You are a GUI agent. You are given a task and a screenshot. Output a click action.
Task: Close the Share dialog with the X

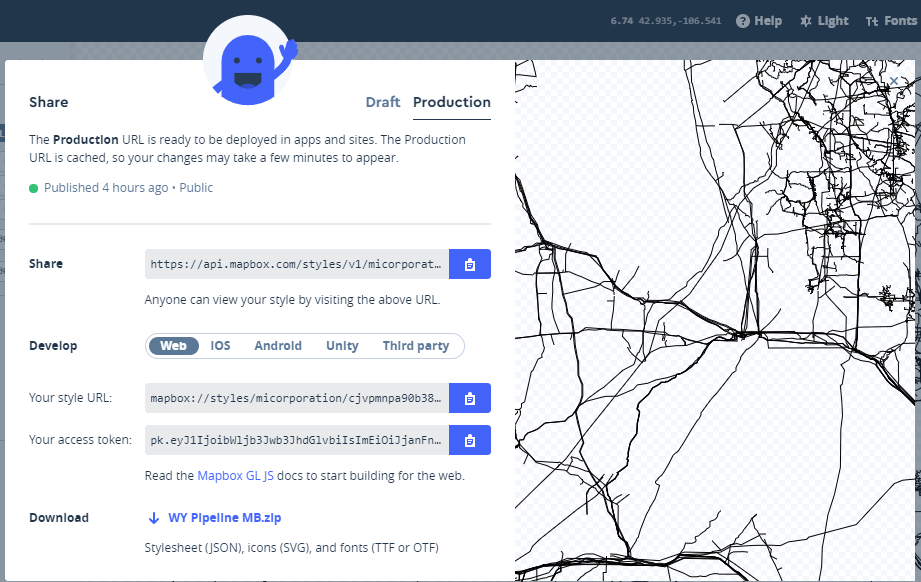click(x=894, y=80)
